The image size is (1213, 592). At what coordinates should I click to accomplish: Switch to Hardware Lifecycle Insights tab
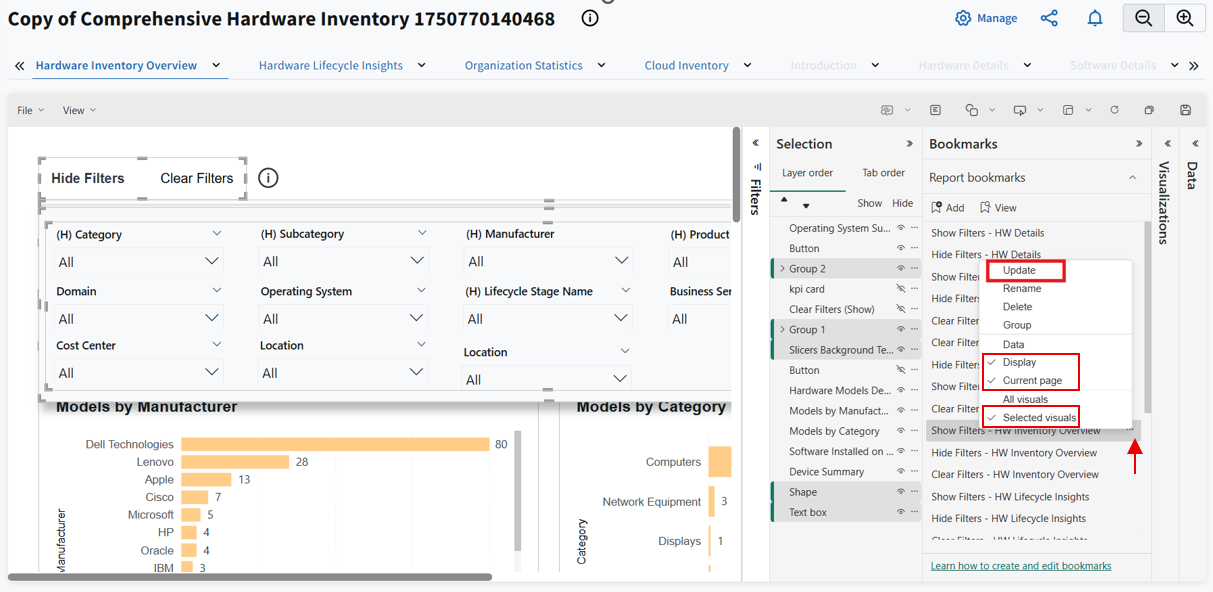coord(330,66)
